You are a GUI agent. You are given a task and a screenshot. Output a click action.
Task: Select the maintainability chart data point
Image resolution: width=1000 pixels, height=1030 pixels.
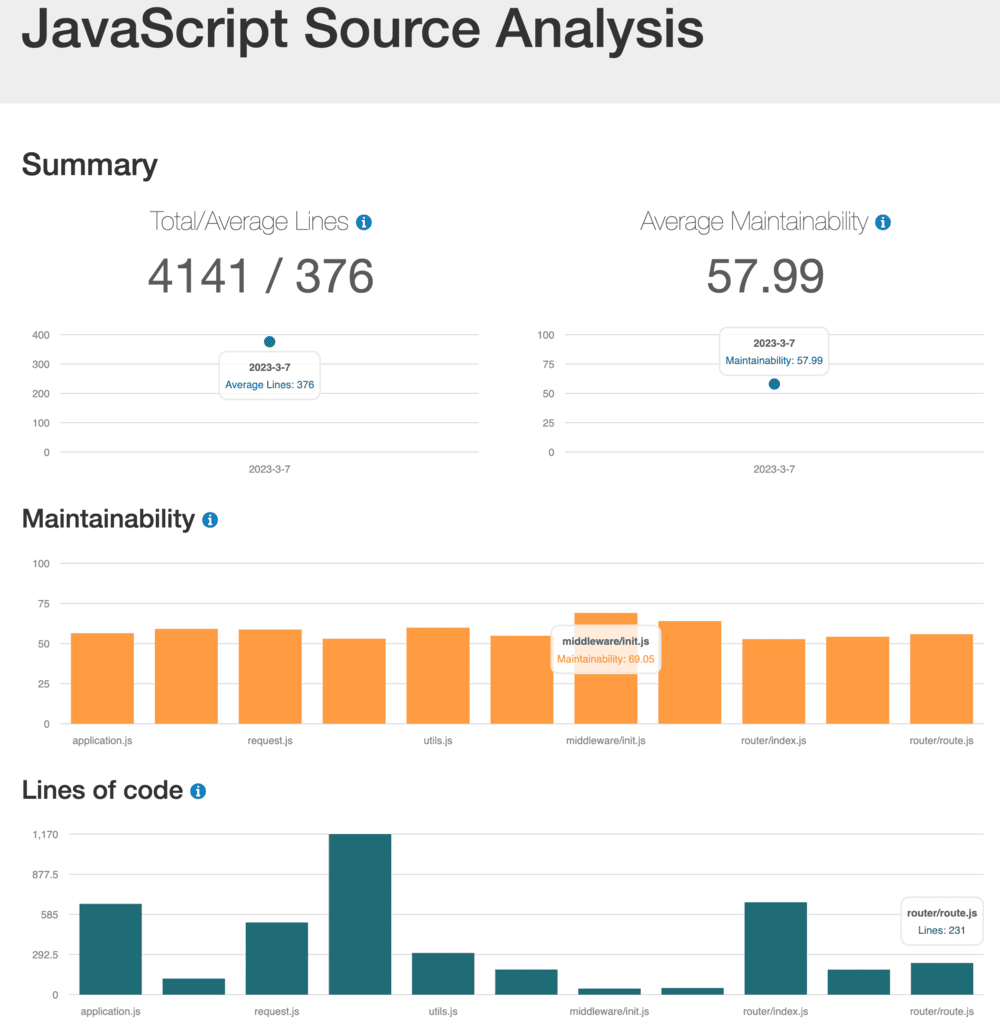click(x=774, y=384)
